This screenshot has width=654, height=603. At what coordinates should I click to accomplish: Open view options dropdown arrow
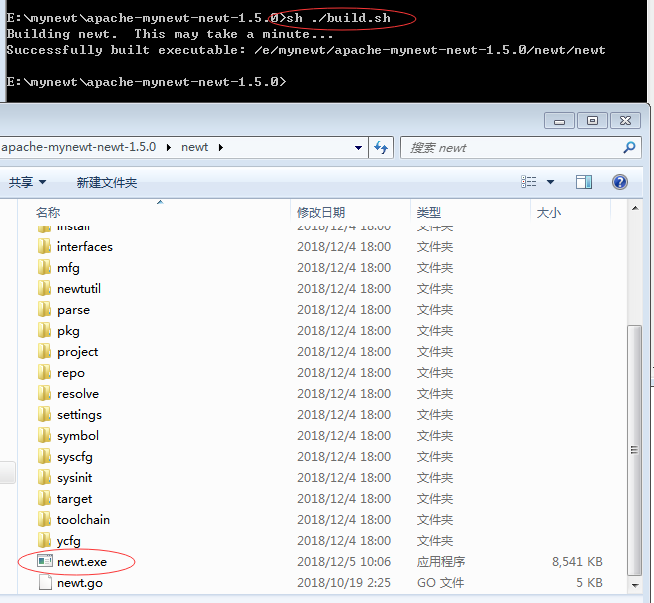[551, 182]
